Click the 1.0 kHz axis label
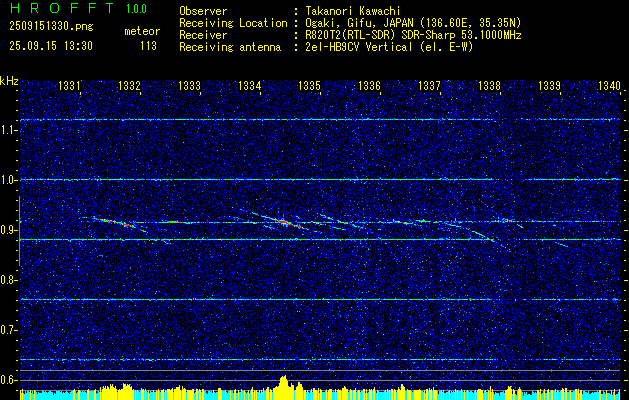 (7, 180)
